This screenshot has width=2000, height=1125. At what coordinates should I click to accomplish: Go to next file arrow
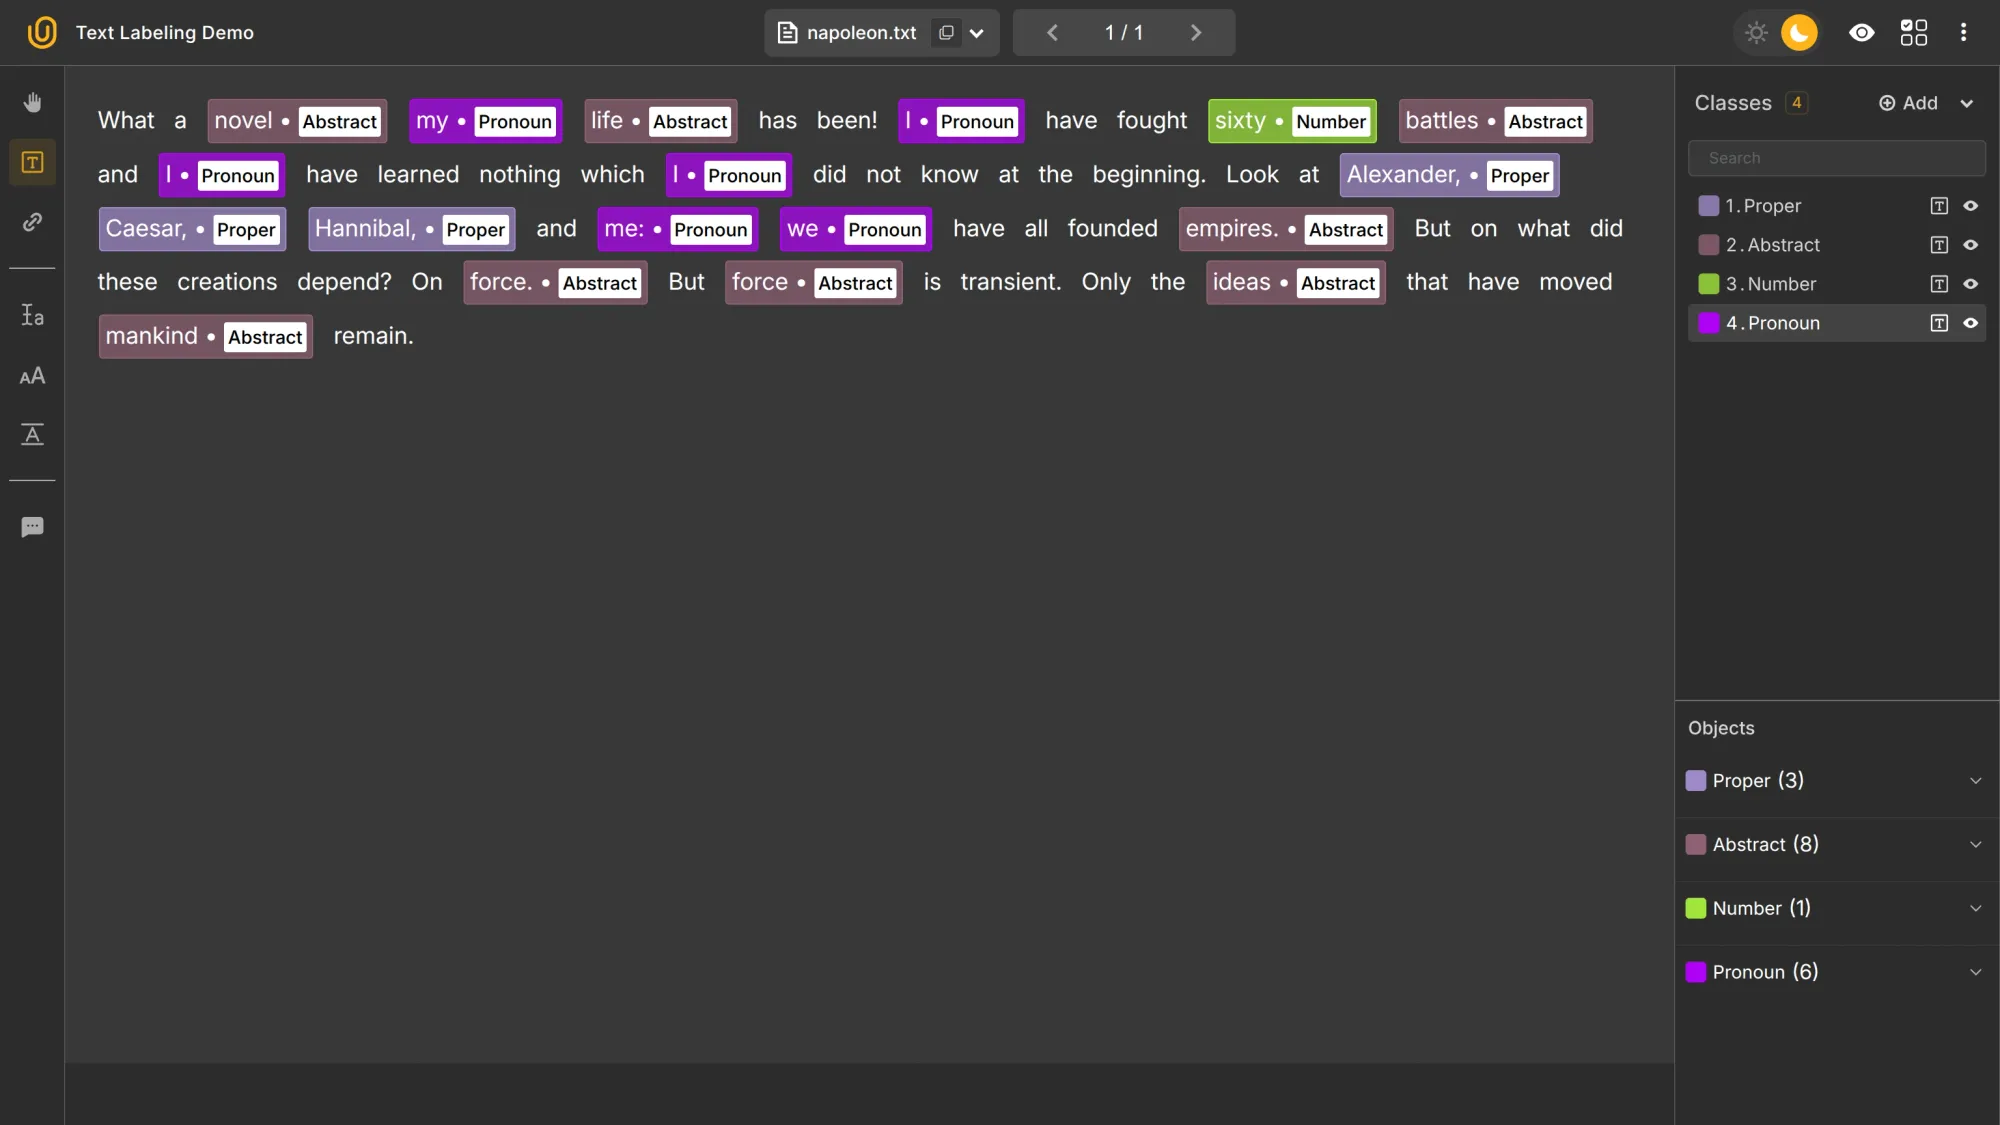[1196, 33]
